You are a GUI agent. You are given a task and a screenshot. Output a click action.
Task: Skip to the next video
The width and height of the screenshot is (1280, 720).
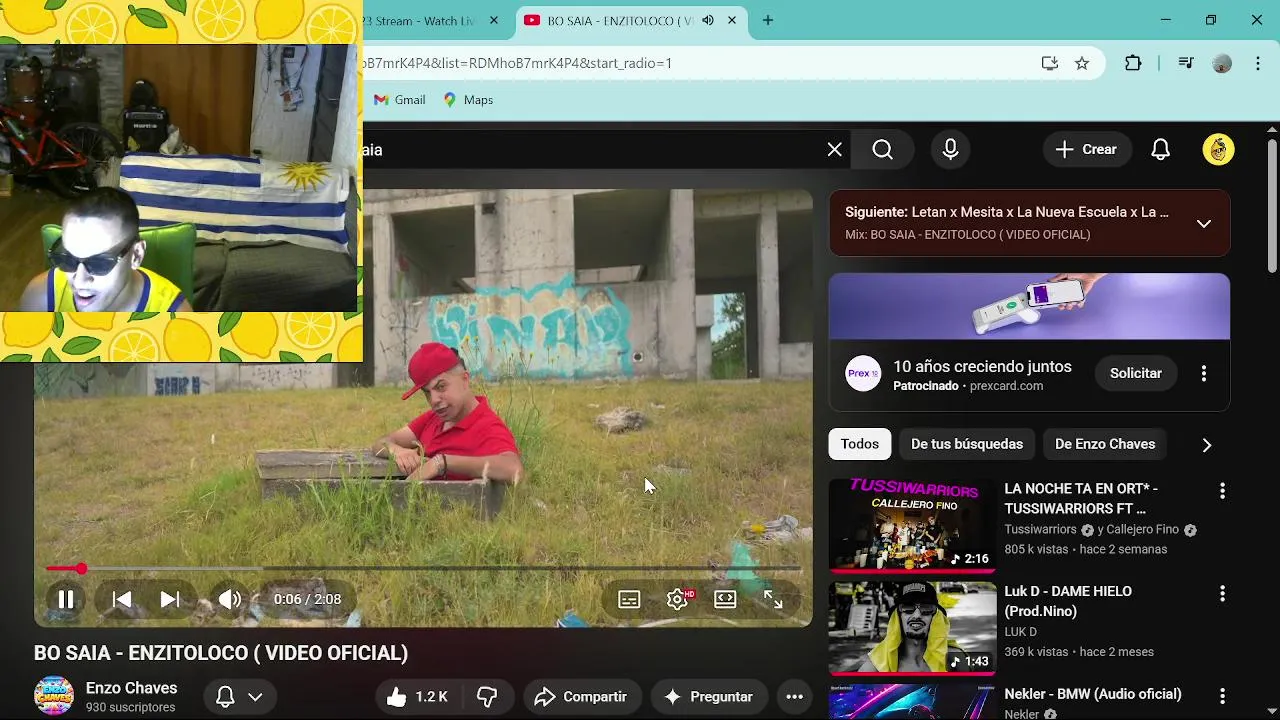pyautogui.click(x=170, y=599)
